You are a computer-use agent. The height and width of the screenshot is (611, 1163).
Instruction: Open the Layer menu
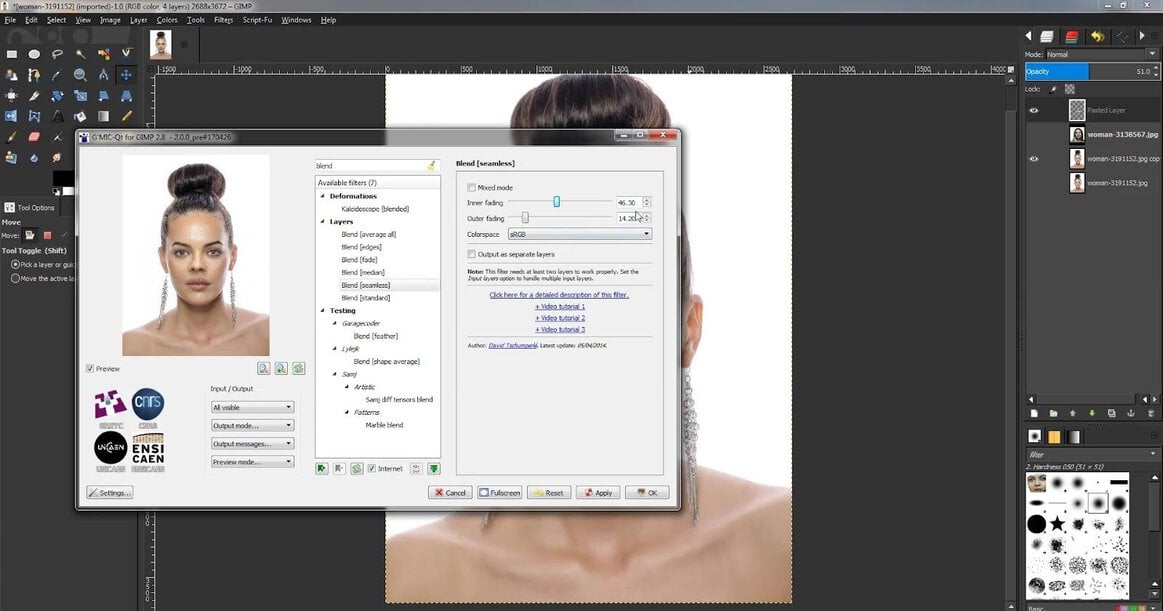click(x=139, y=20)
